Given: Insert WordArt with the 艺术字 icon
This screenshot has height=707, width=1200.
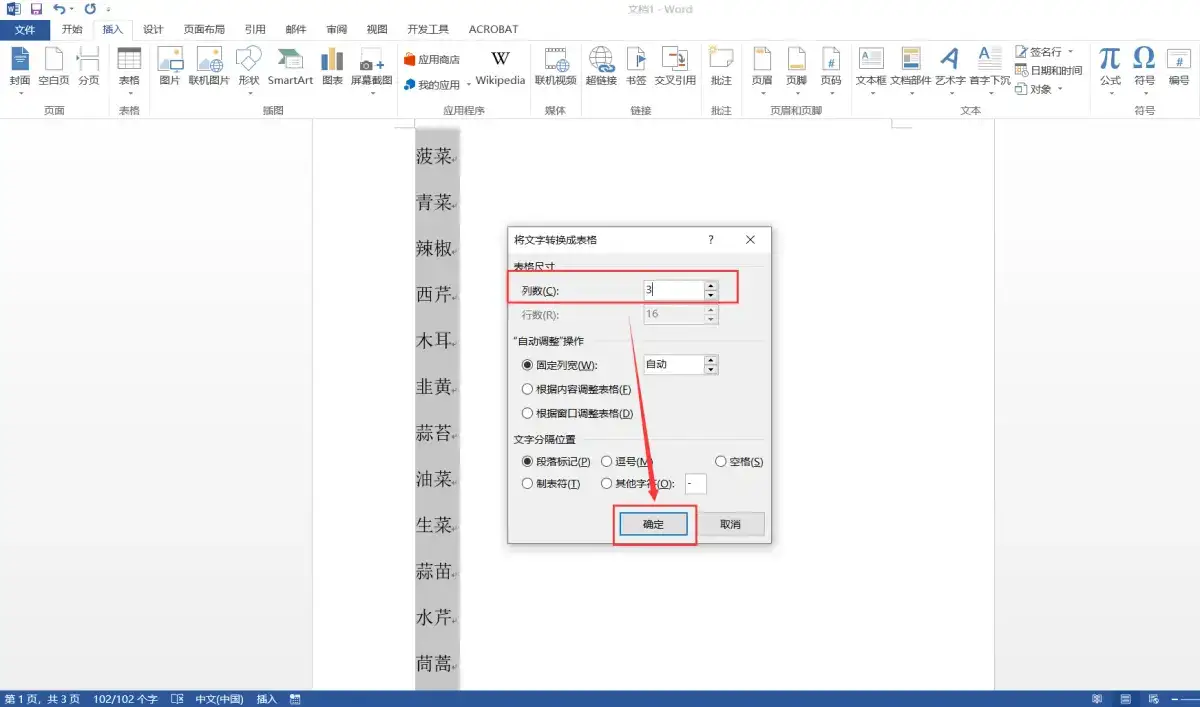Looking at the screenshot, I should coord(950,68).
